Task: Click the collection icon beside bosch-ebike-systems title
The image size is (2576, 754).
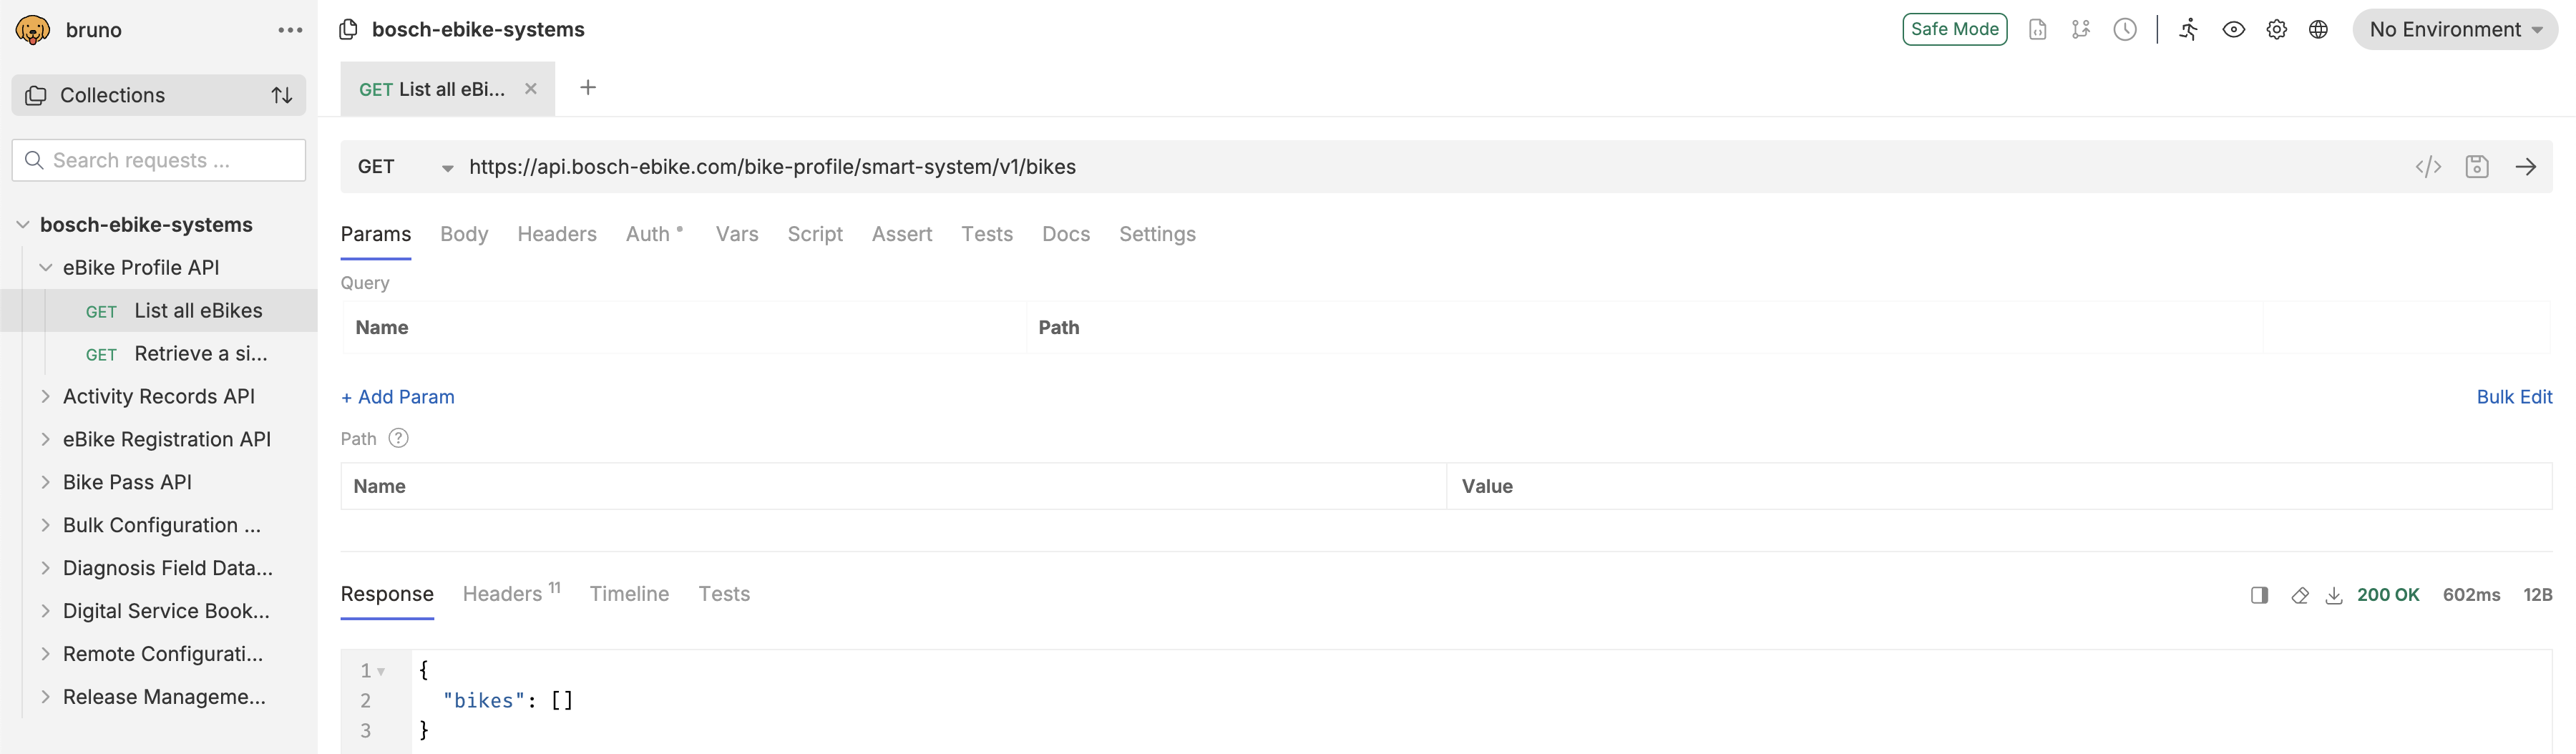Action: [348, 29]
